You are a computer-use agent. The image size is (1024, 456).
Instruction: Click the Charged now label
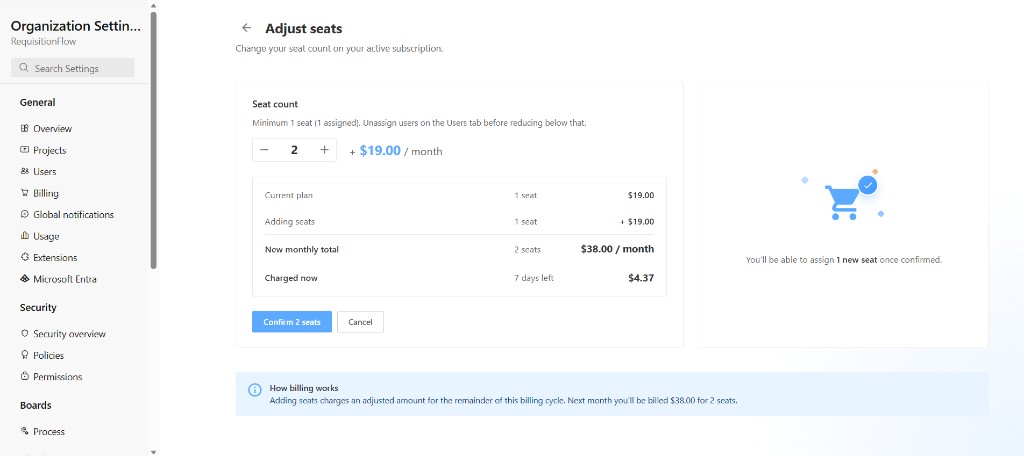point(291,278)
